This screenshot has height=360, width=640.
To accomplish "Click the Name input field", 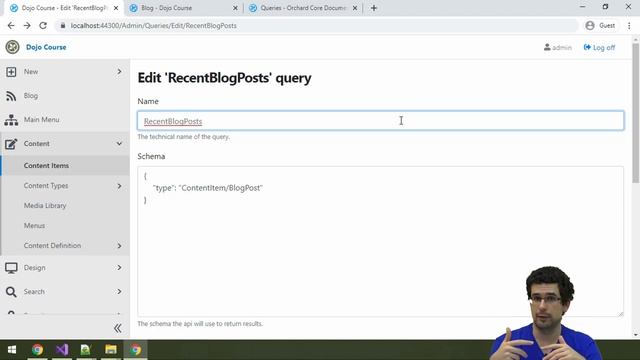I will [x=380, y=121].
